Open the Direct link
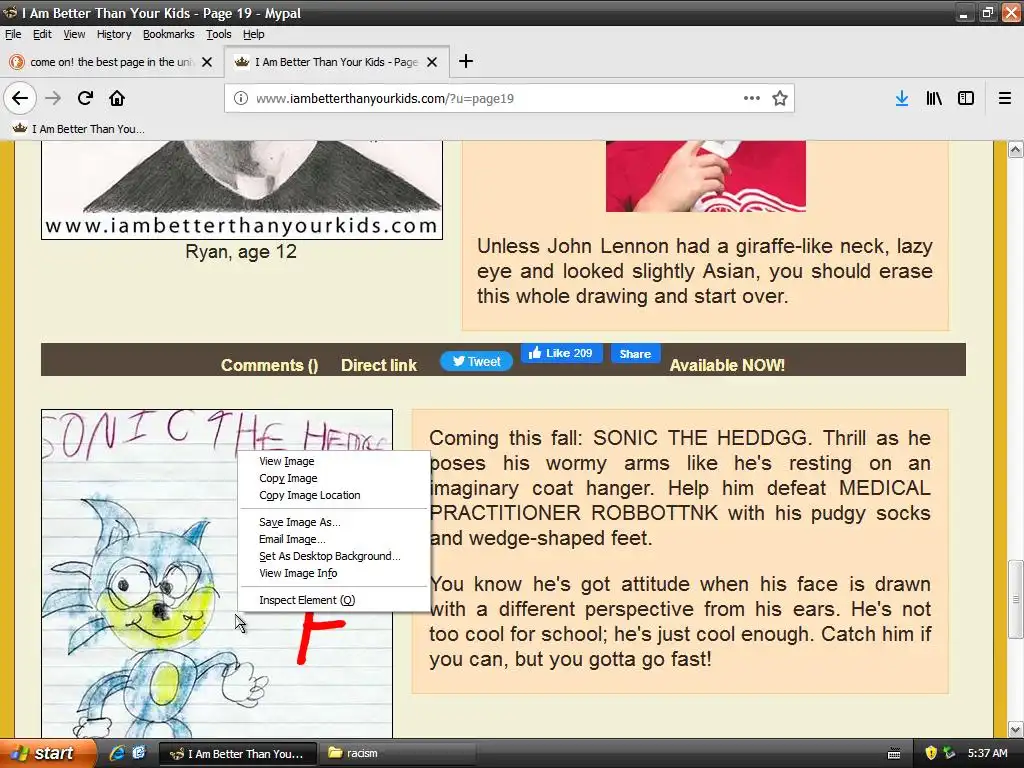 point(379,365)
